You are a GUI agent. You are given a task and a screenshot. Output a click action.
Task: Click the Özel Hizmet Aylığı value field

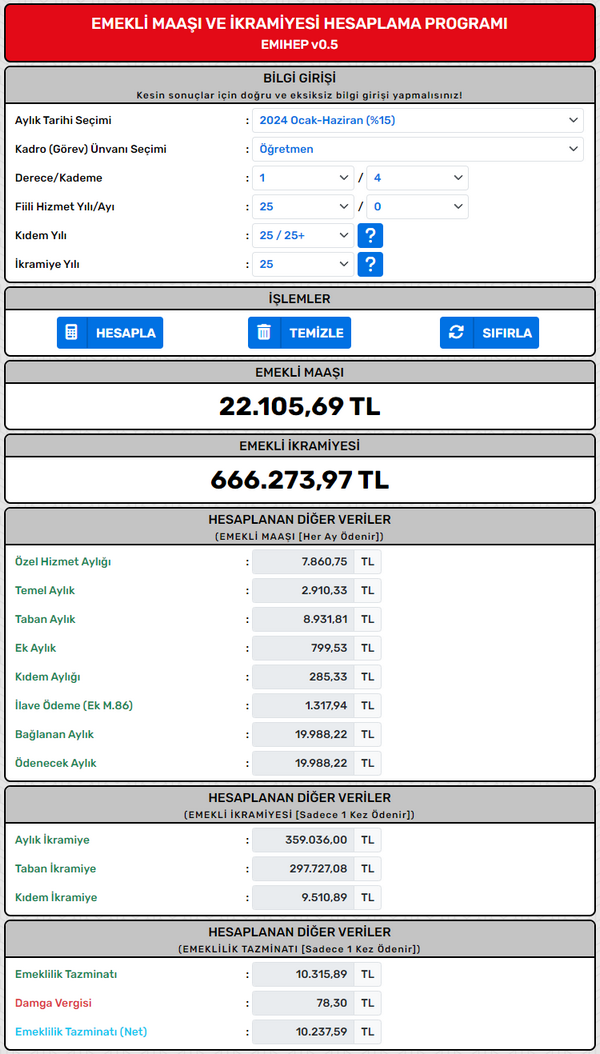303,562
